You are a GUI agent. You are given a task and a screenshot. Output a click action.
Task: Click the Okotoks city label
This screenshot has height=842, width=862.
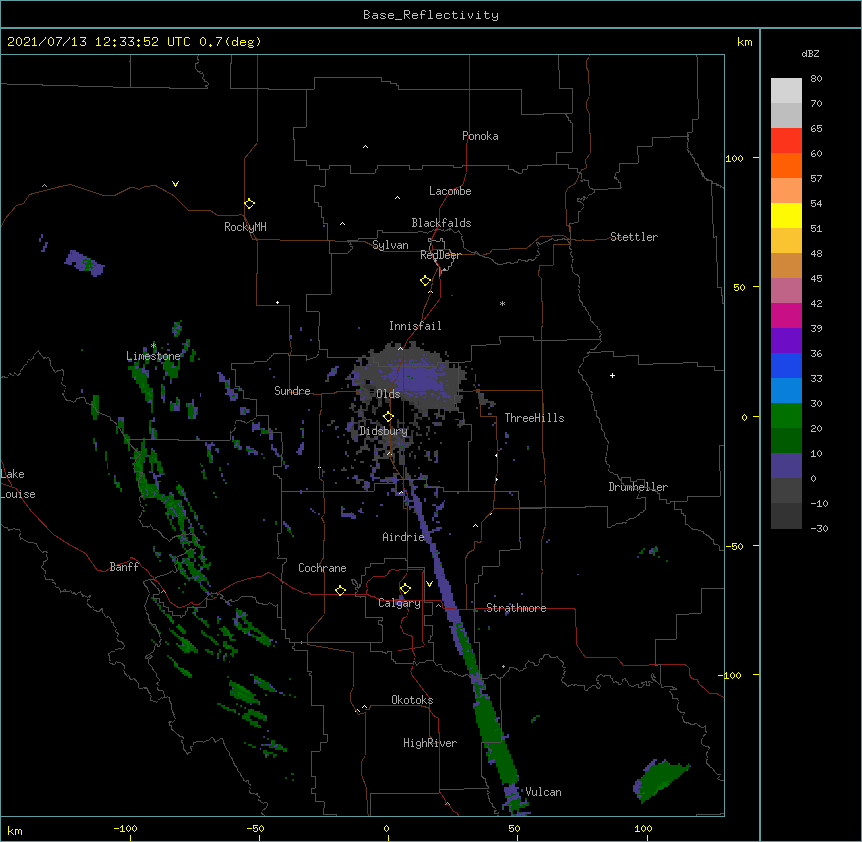[x=412, y=700]
